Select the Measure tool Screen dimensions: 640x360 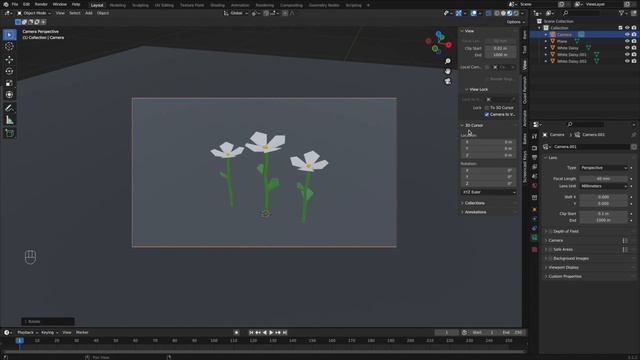tap(9, 120)
